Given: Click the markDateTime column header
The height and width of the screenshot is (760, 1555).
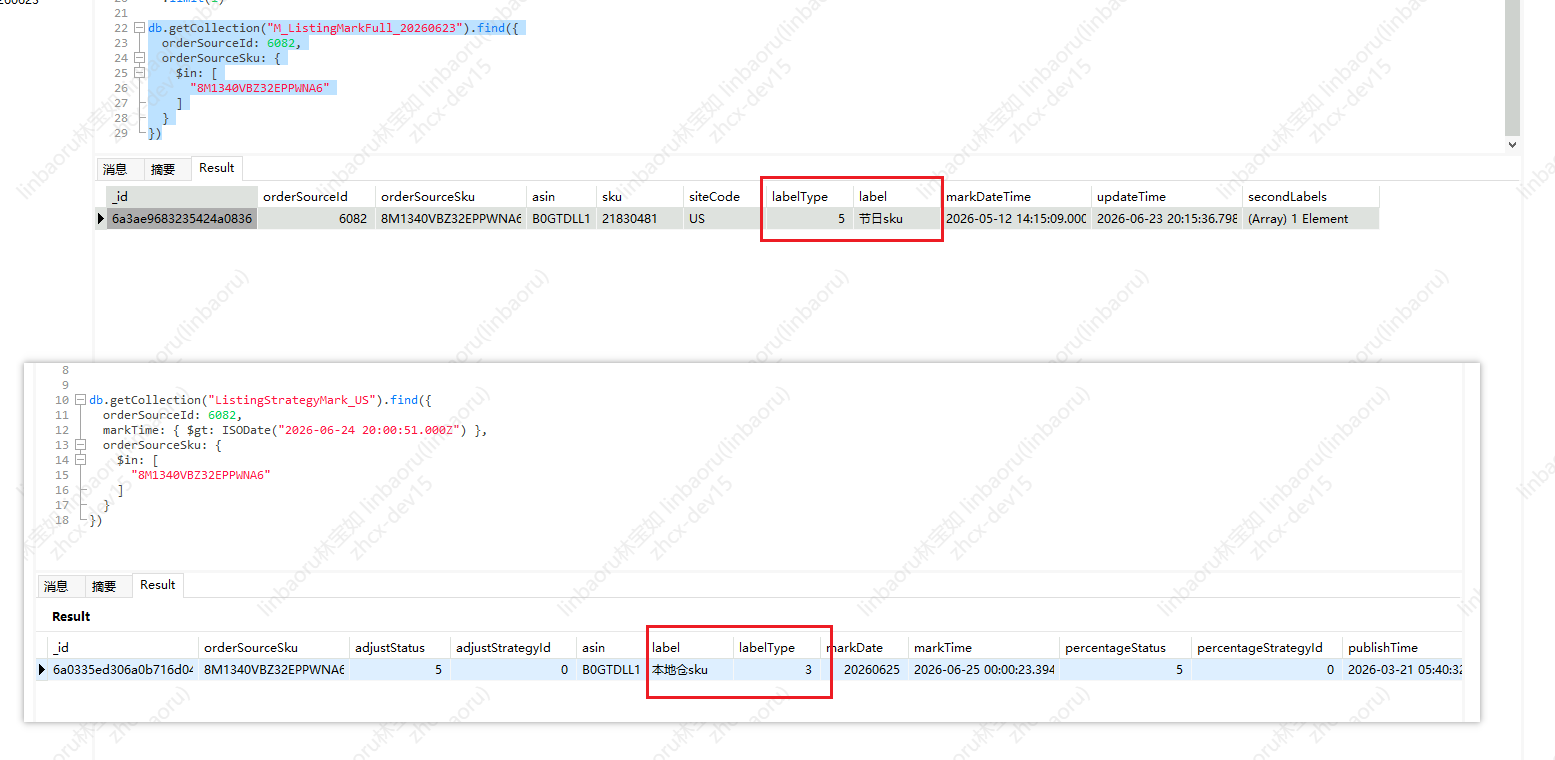Looking at the screenshot, I should coord(1016,197).
